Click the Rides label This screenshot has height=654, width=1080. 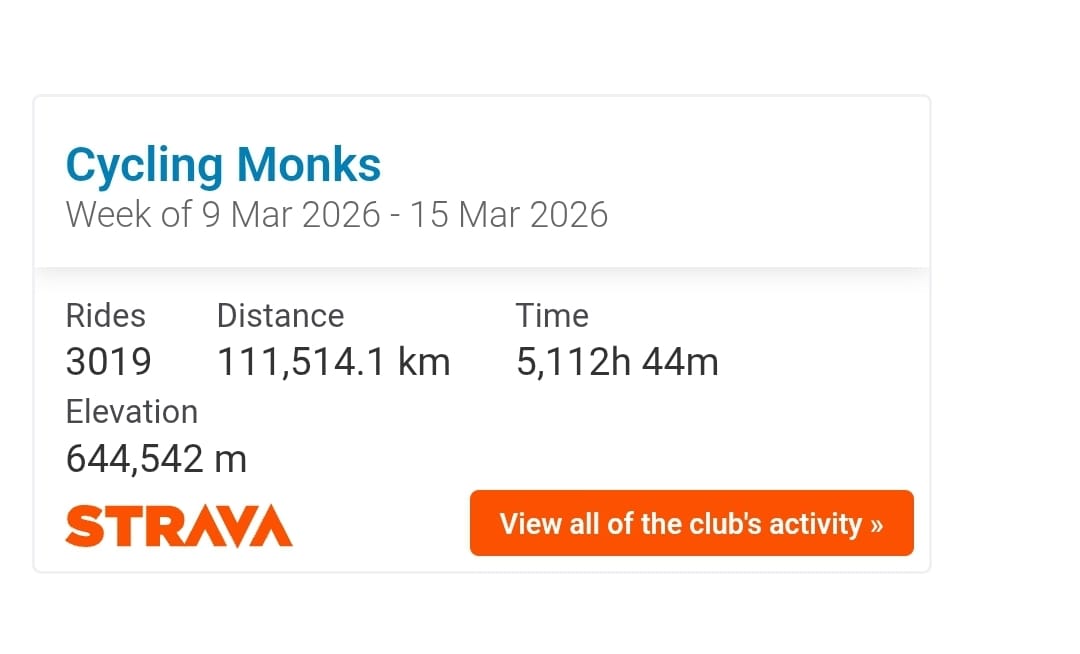coord(105,316)
